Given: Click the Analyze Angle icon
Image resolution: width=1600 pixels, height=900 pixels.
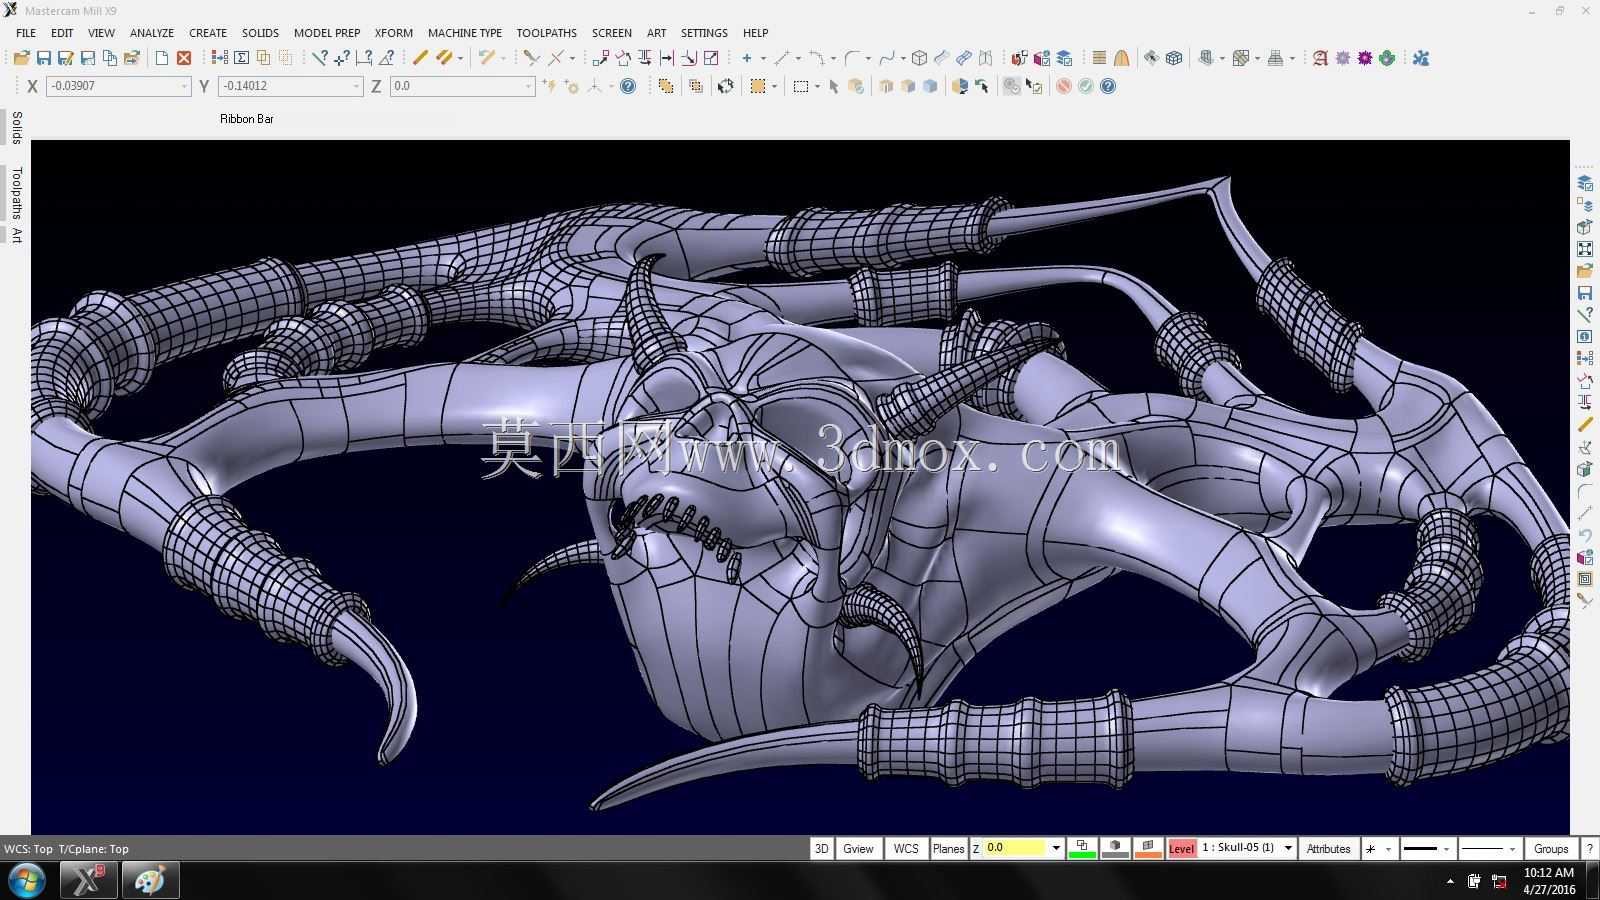Looking at the screenshot, I should [x=386, y=58].
